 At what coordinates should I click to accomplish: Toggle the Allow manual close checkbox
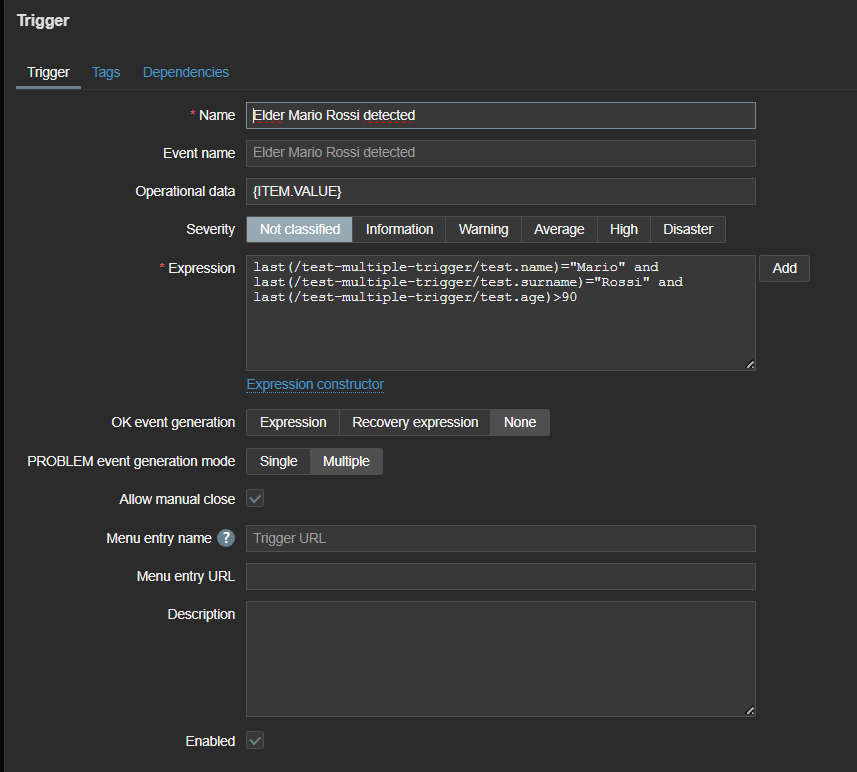pyautogui.click(x=255, y=499)
